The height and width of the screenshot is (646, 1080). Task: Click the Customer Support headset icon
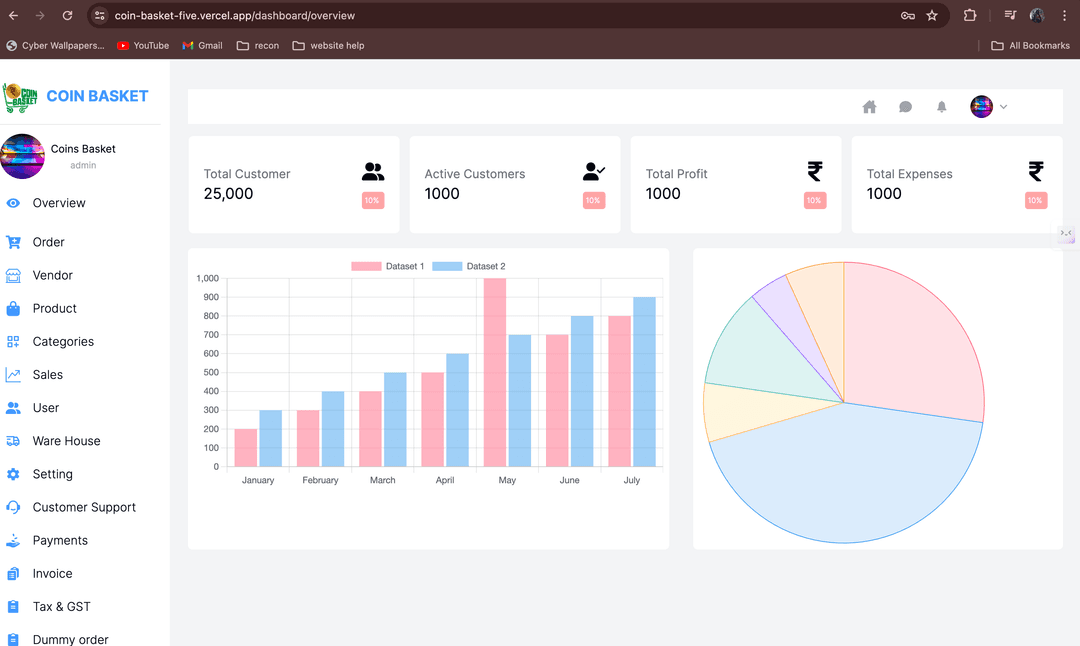click(13, 507)
